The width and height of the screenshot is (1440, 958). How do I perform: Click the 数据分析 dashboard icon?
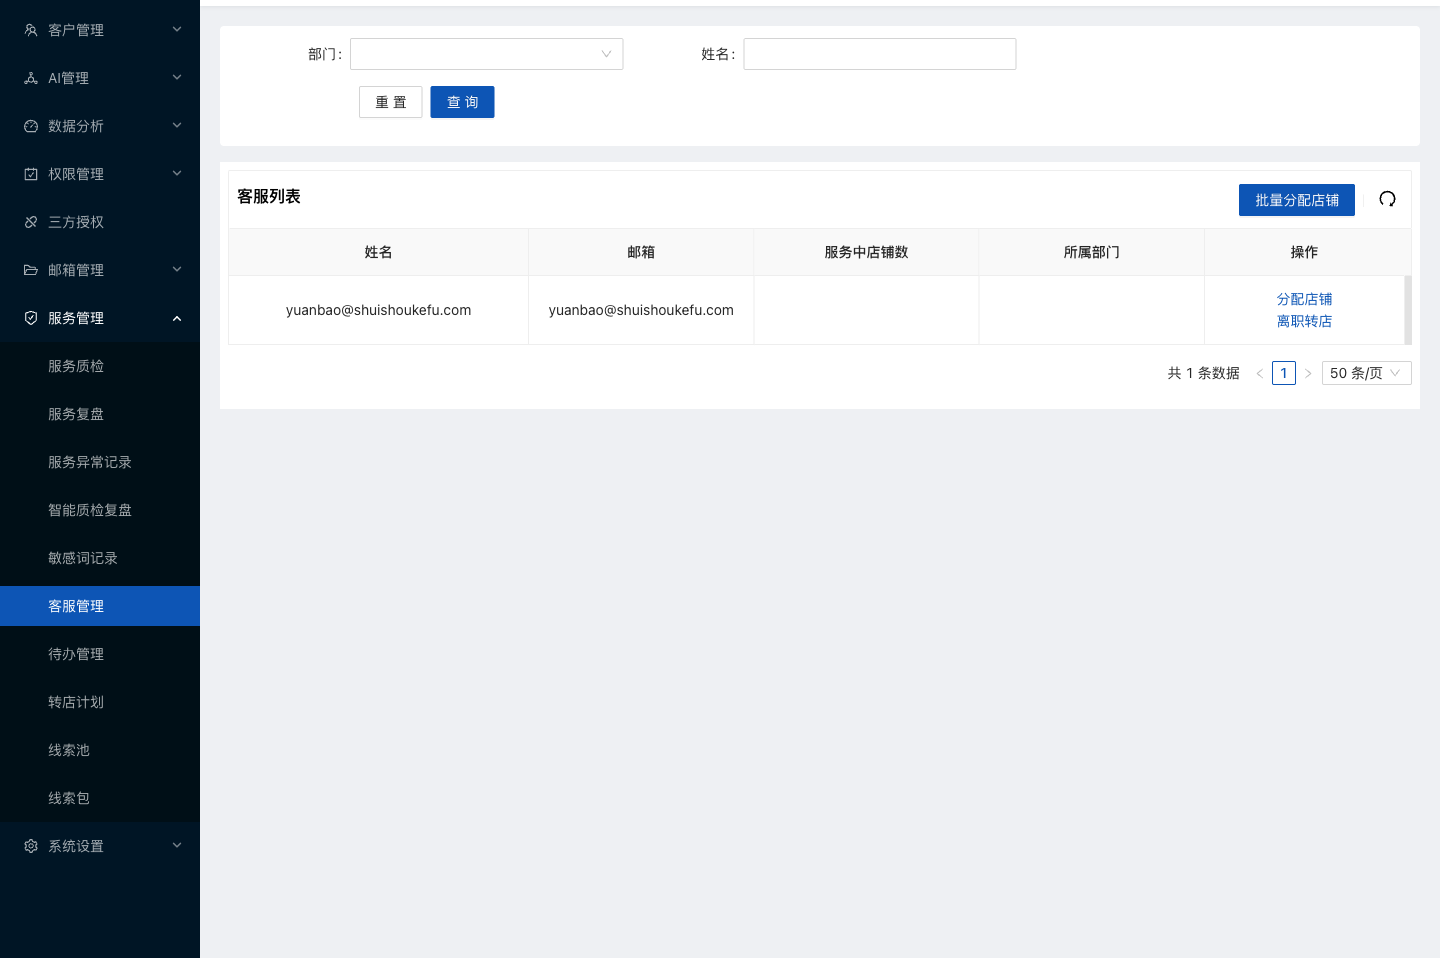pos(31,126)
